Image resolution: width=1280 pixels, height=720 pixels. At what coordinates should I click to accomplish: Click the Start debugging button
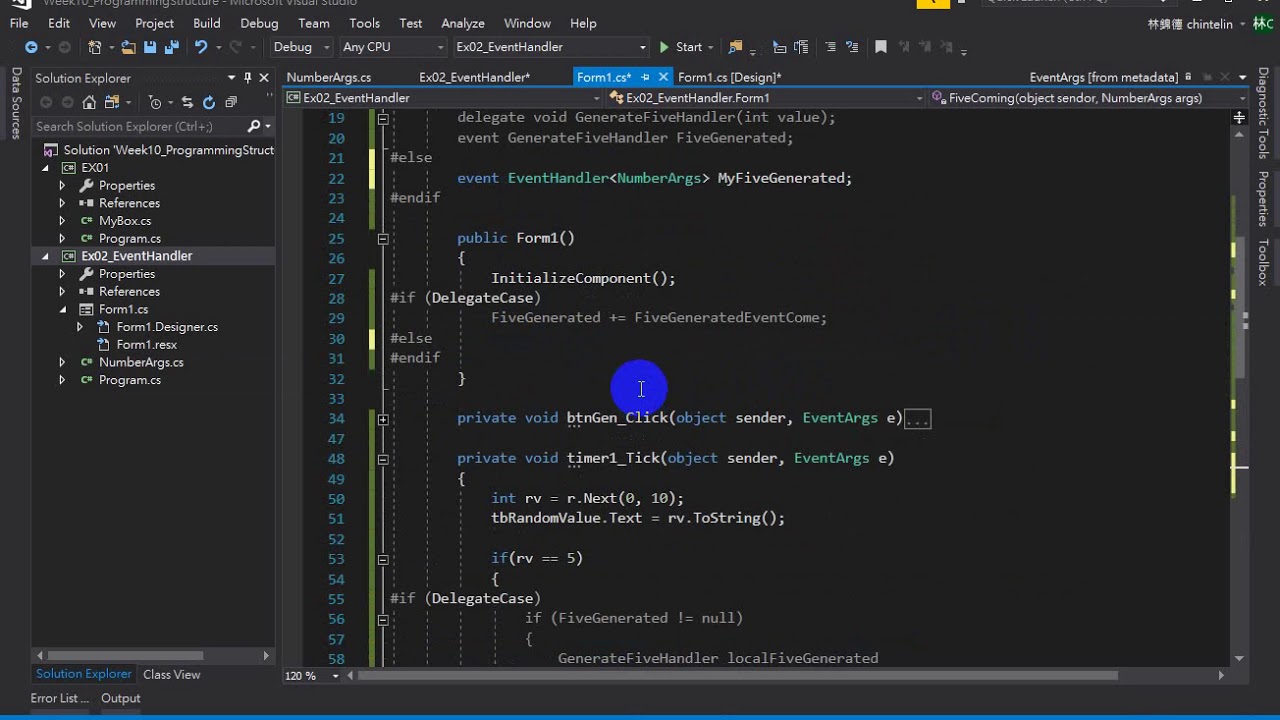681,47
